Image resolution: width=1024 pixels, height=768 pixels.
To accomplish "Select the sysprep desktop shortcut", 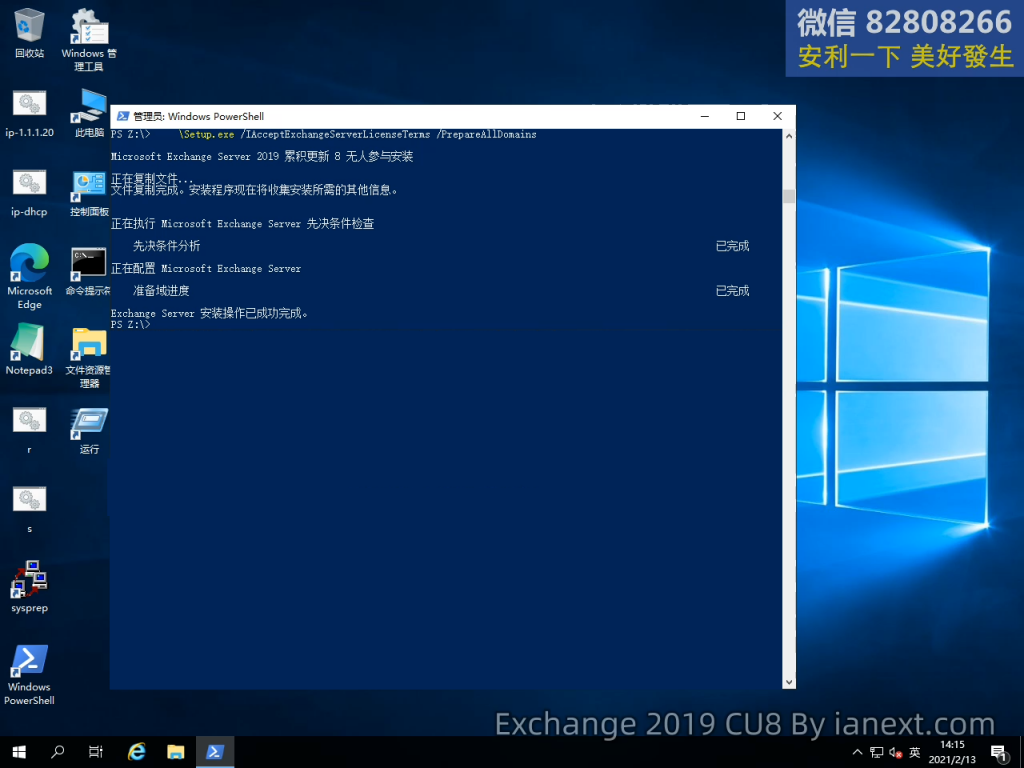I will tap(29, 580).
